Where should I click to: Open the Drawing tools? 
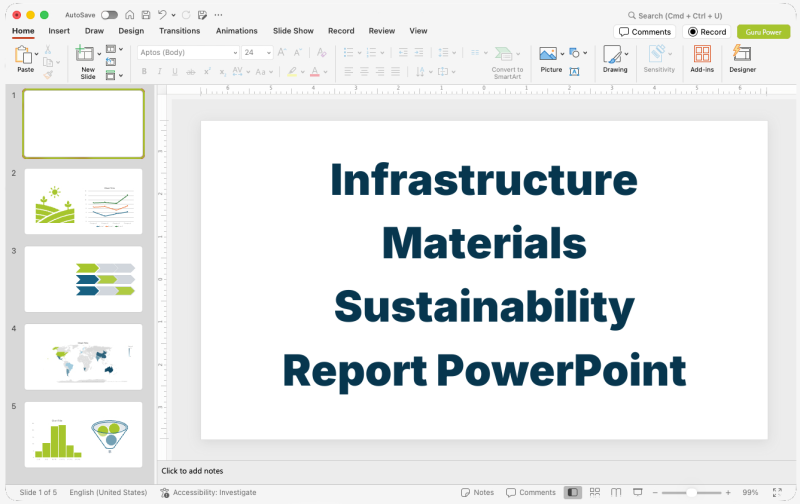[615, 58]
